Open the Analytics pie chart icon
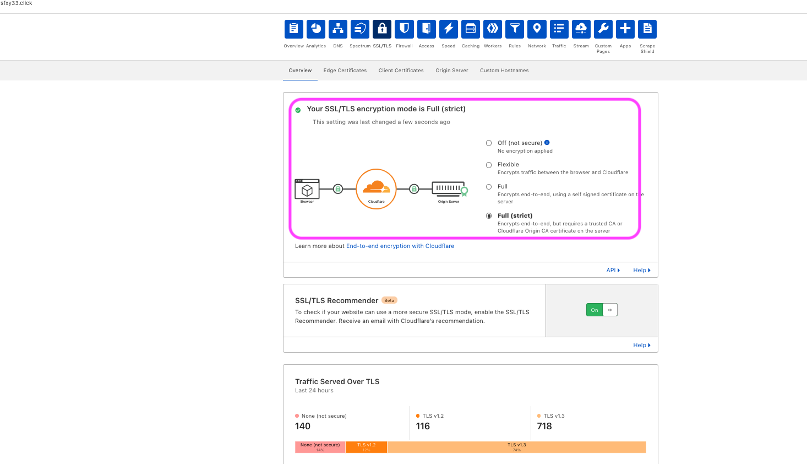The image size is (808, 464). (316, 29)
